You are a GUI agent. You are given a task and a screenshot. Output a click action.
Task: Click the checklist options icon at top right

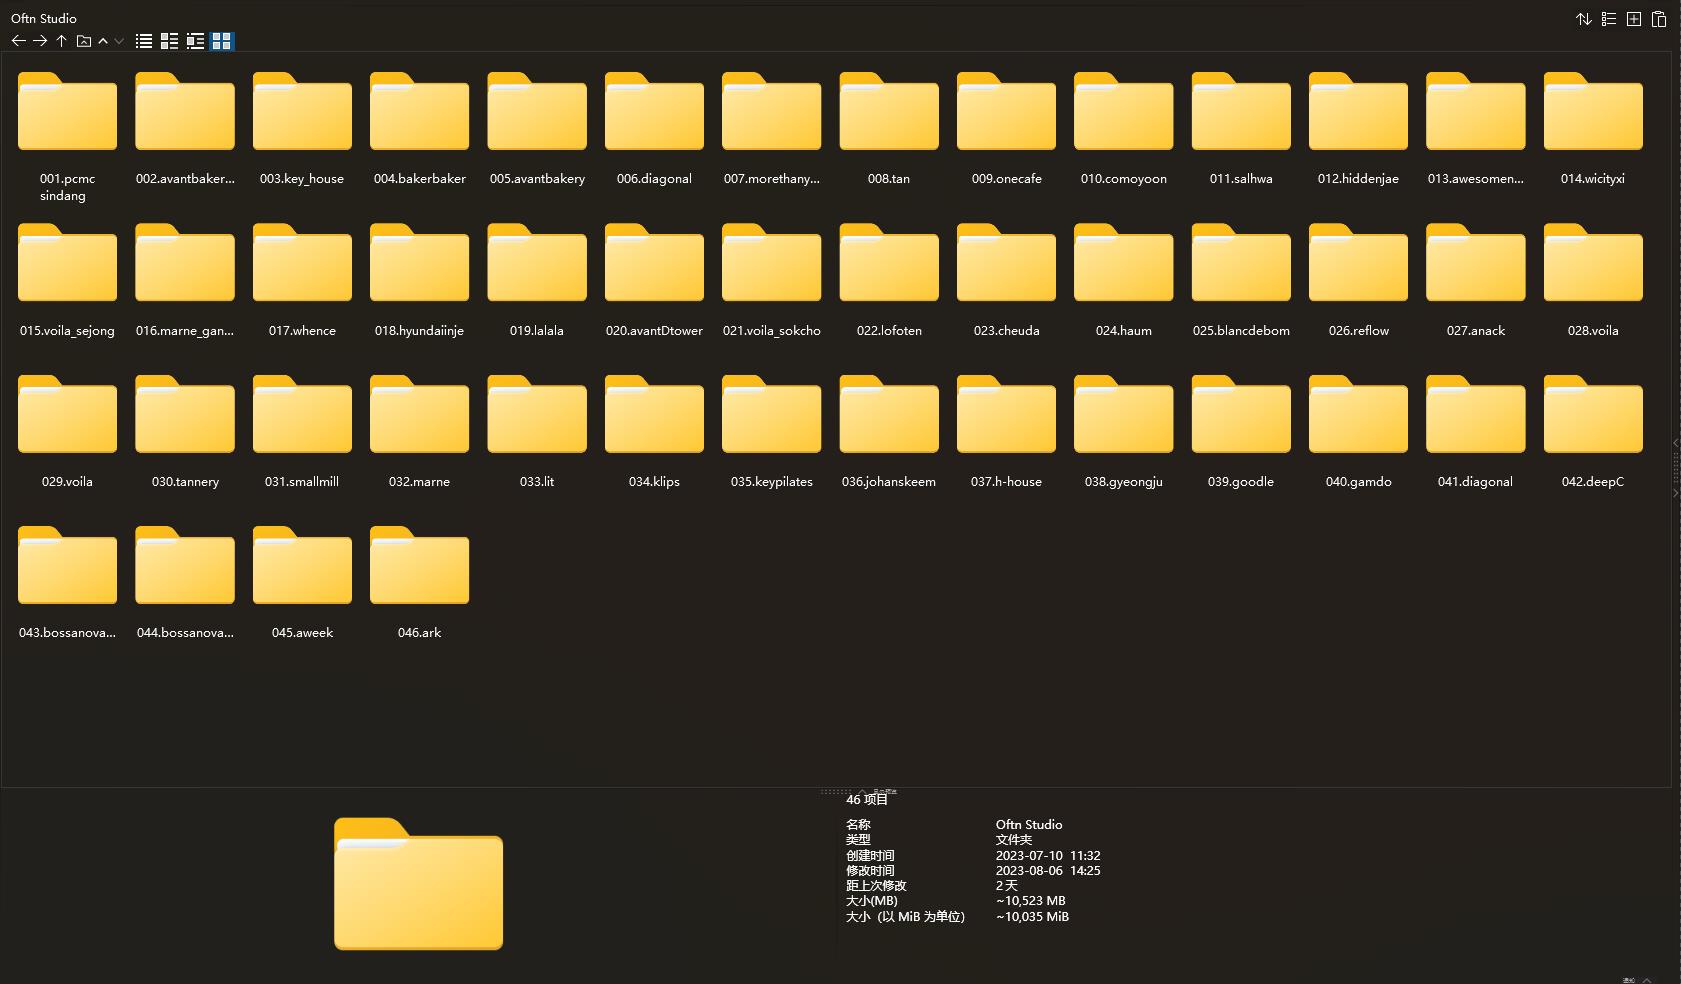pyautogui.click(x=1609, y=19)
